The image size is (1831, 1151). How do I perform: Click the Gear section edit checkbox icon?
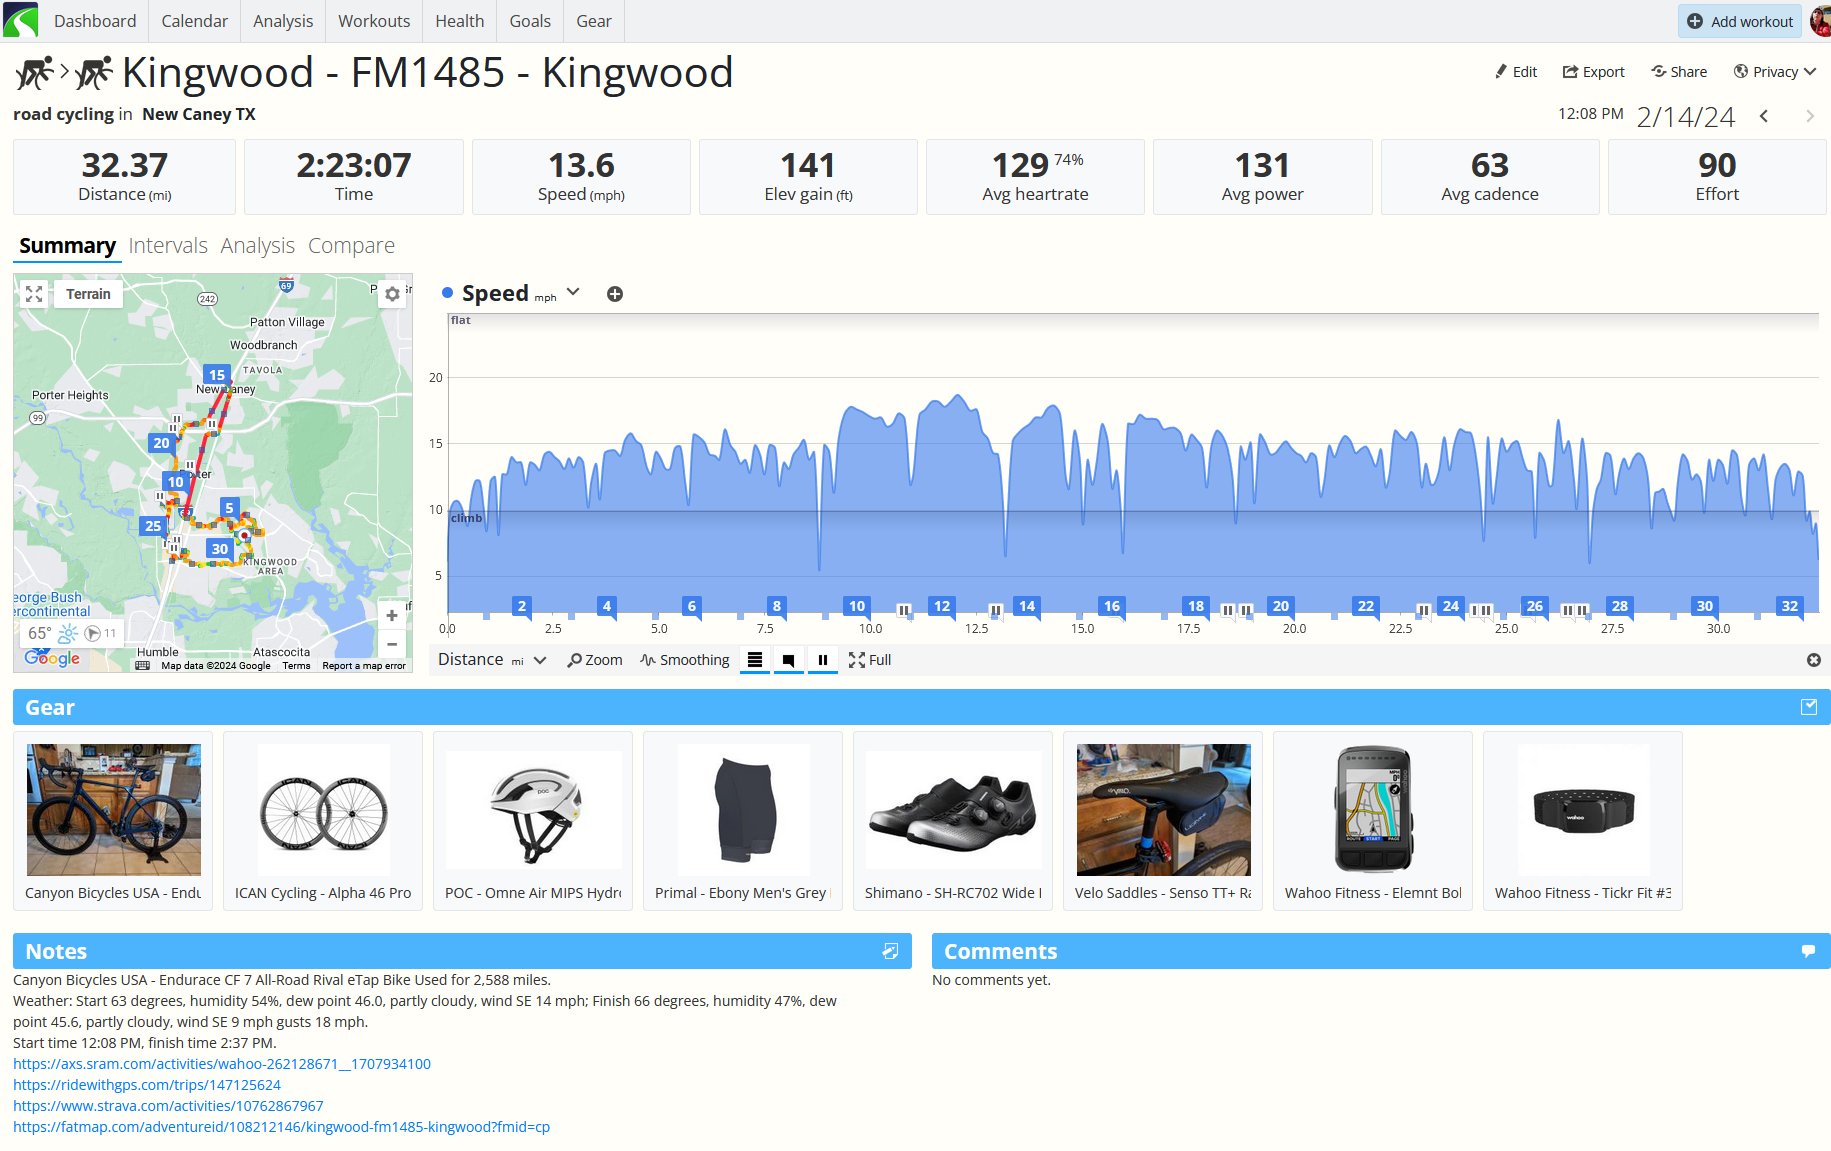[1809, 707]
